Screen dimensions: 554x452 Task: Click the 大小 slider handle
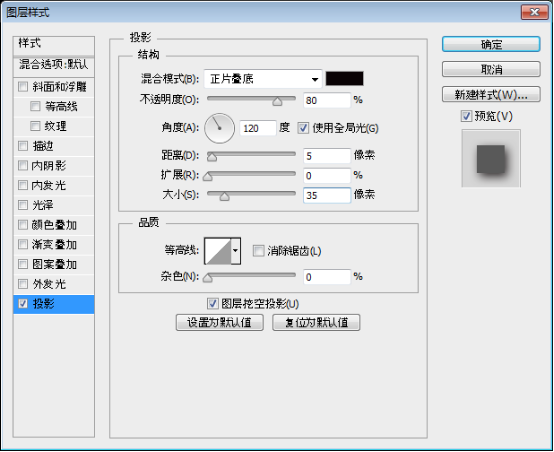pyautogui.click(x=224, y=196)
